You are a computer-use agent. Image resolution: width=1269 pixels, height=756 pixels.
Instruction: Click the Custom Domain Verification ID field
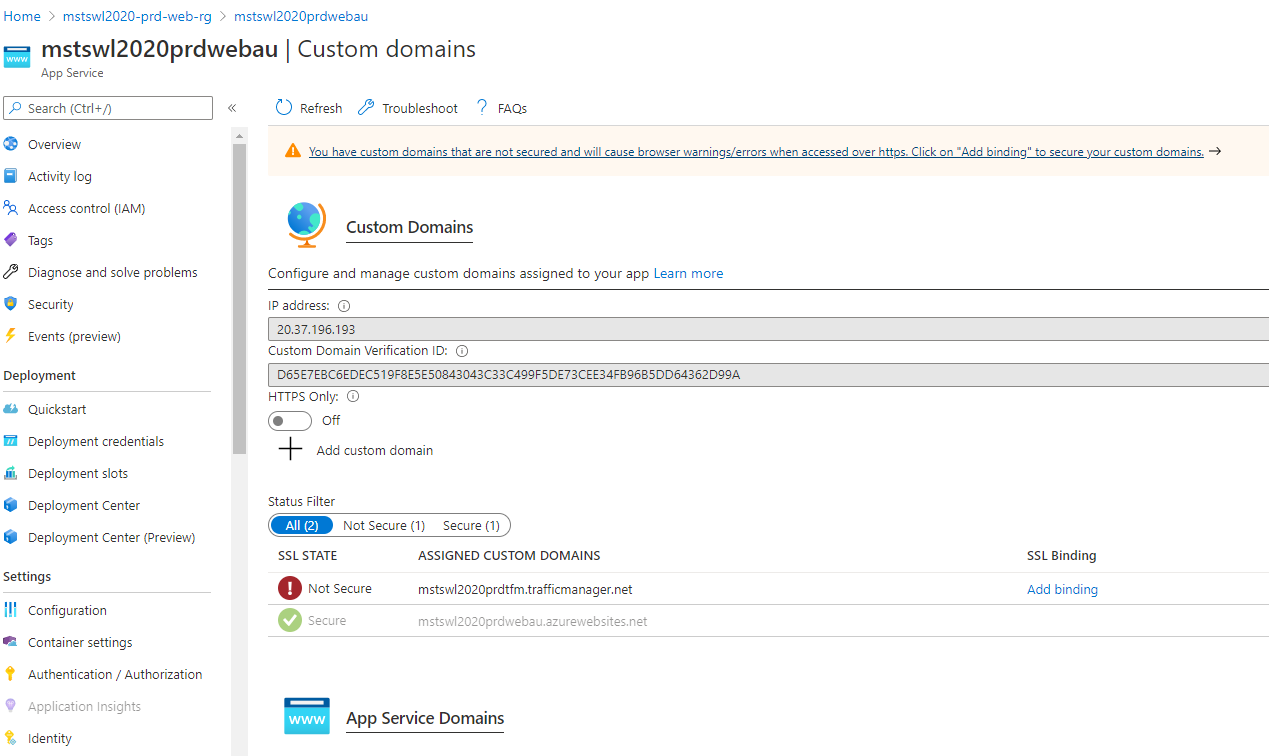pyautogui.click(x=768, y=374)
